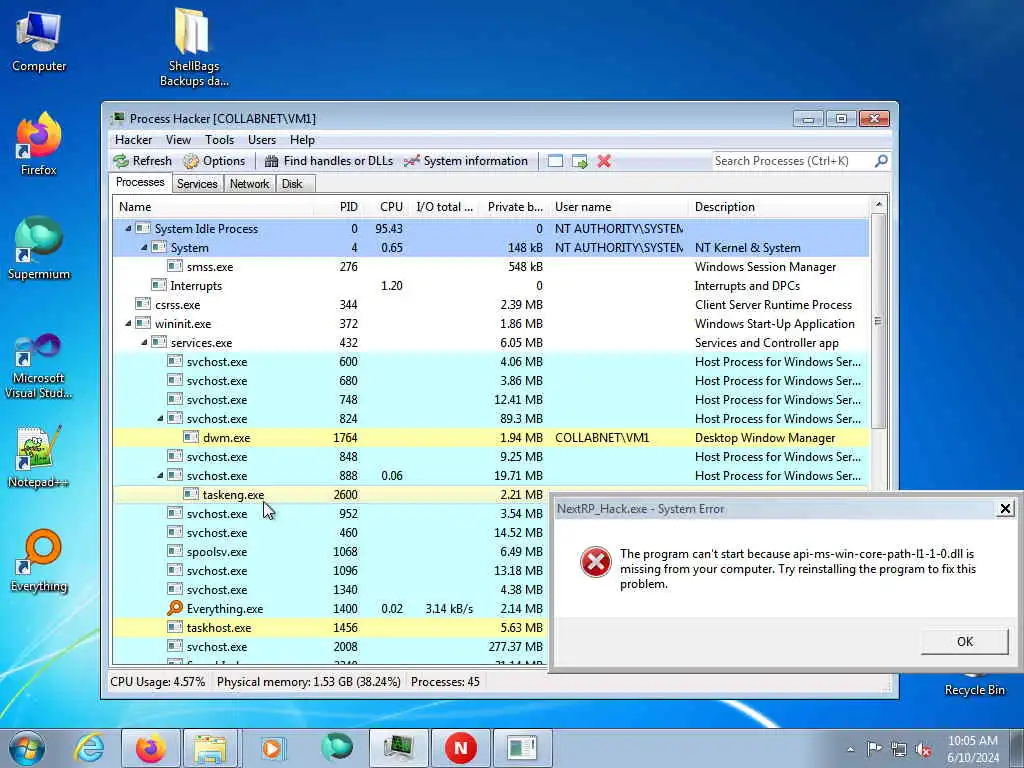Click the Refresh toolbar button
The width and height of the screenshot is (1024, 768).
point(142,161)
